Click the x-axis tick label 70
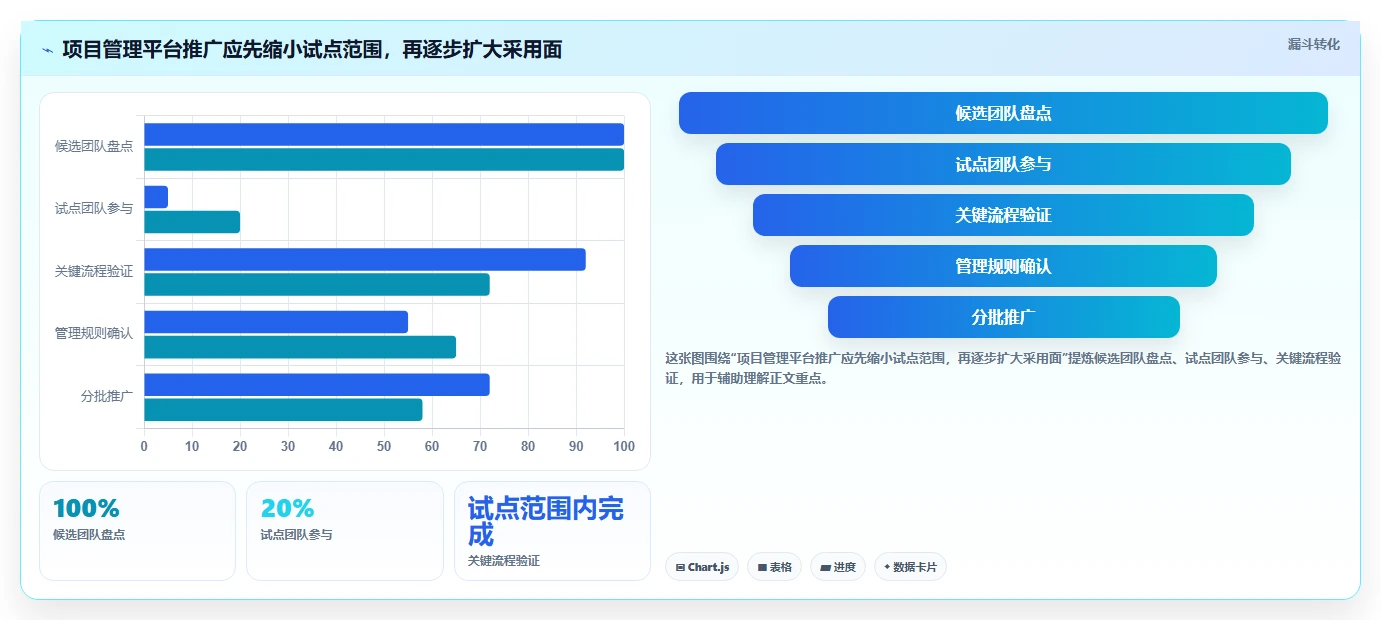 click(x=480, y=446)
